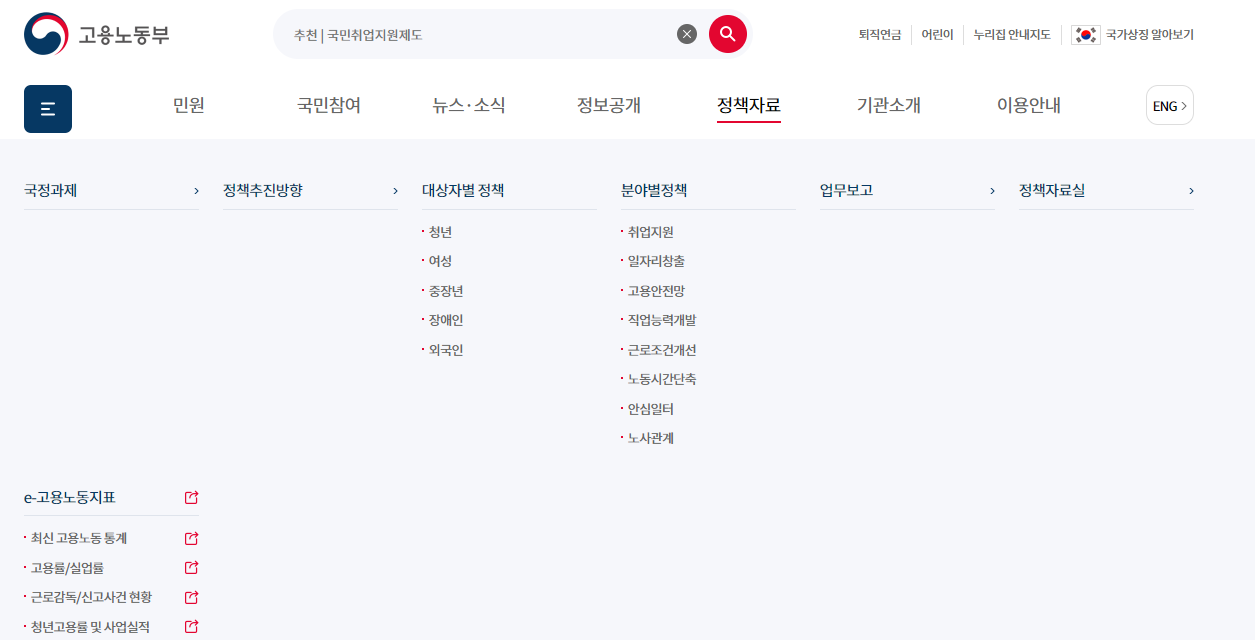Select 청년 under 대상자별 정책

(440, 232)
